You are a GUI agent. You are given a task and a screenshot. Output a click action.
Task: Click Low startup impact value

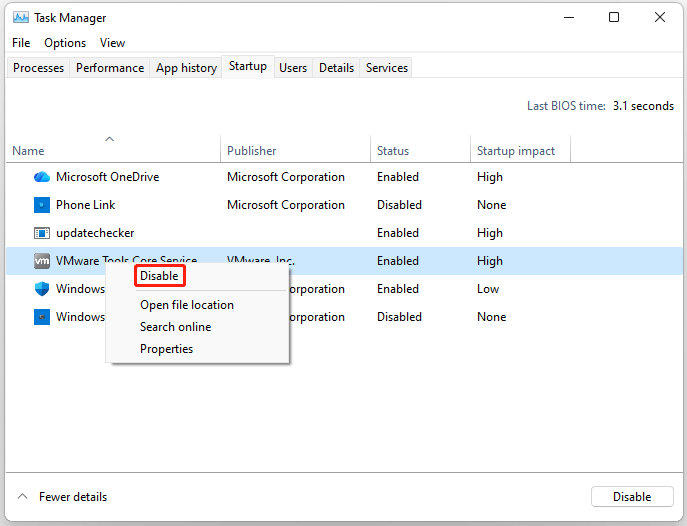(x=488, y=289)
